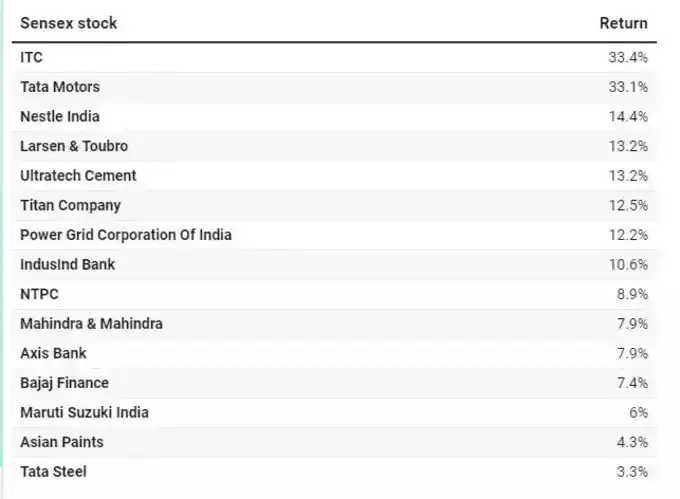Image resolution: width=680 pixels, height=499 pixels.
Task: Select the Tata Motors stock name
Action: (x=60, y=87)
